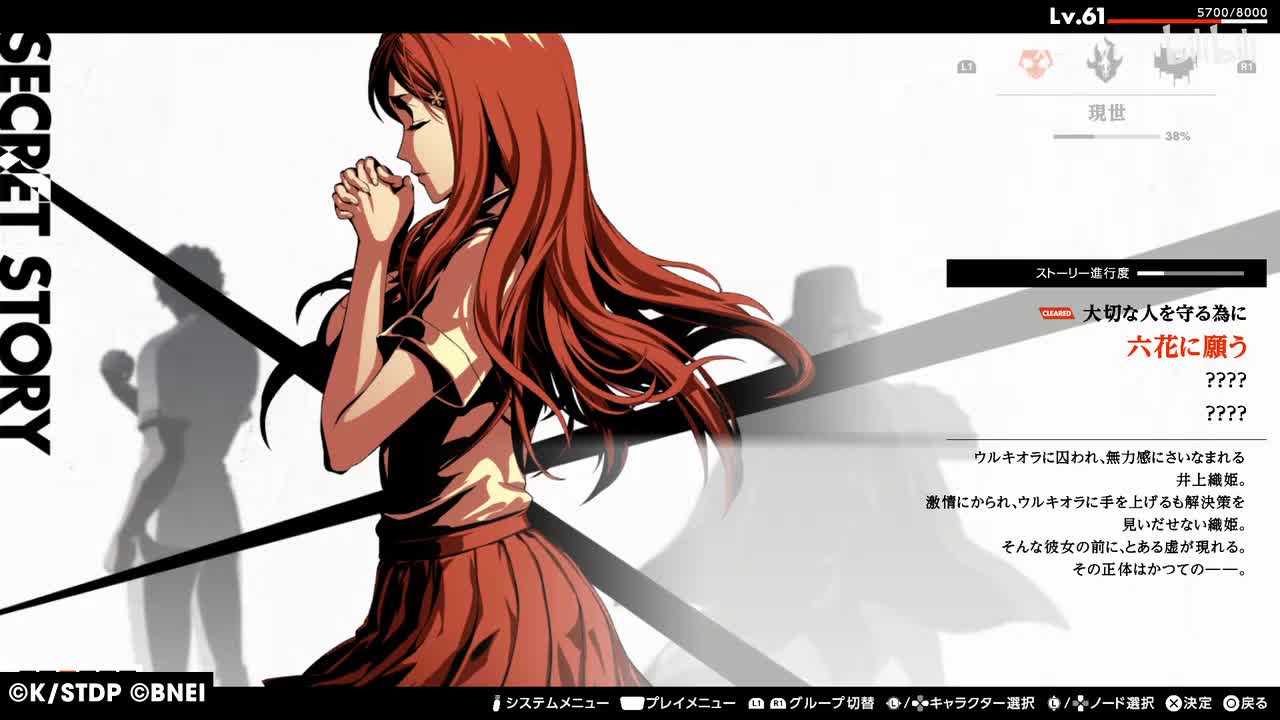Click the CLEARED badge icon

(x=1056, y=314)
